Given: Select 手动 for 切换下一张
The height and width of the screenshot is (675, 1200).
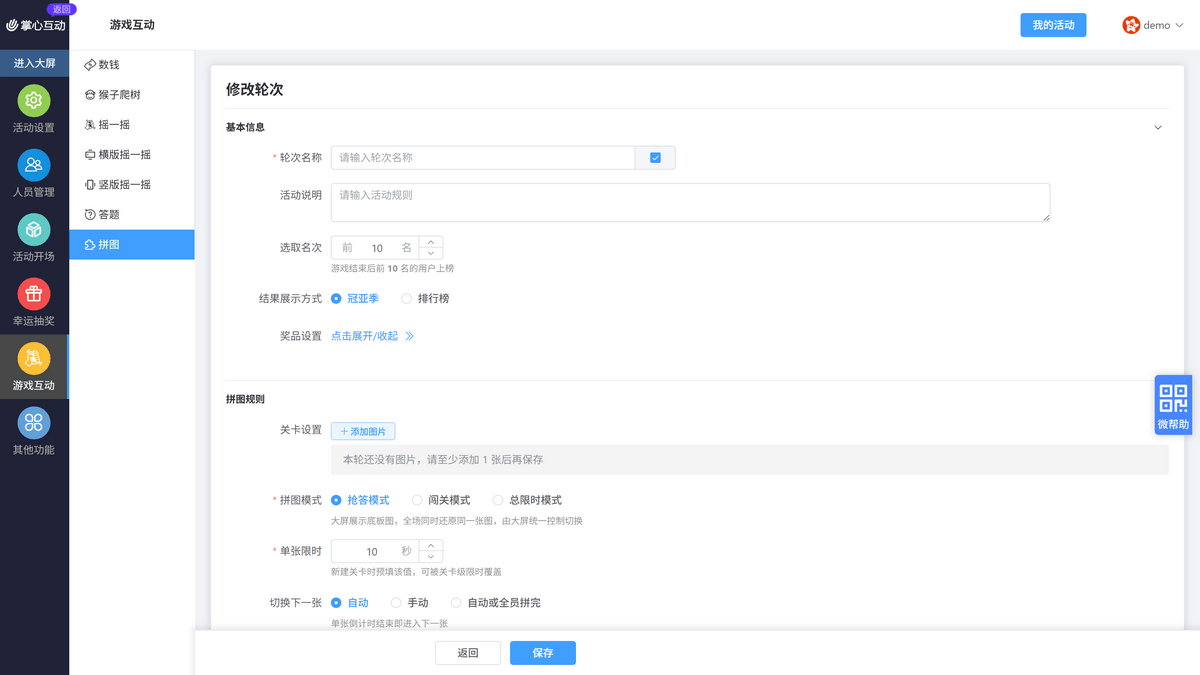Looking at the screenshot, I should (x=410, y=603).
